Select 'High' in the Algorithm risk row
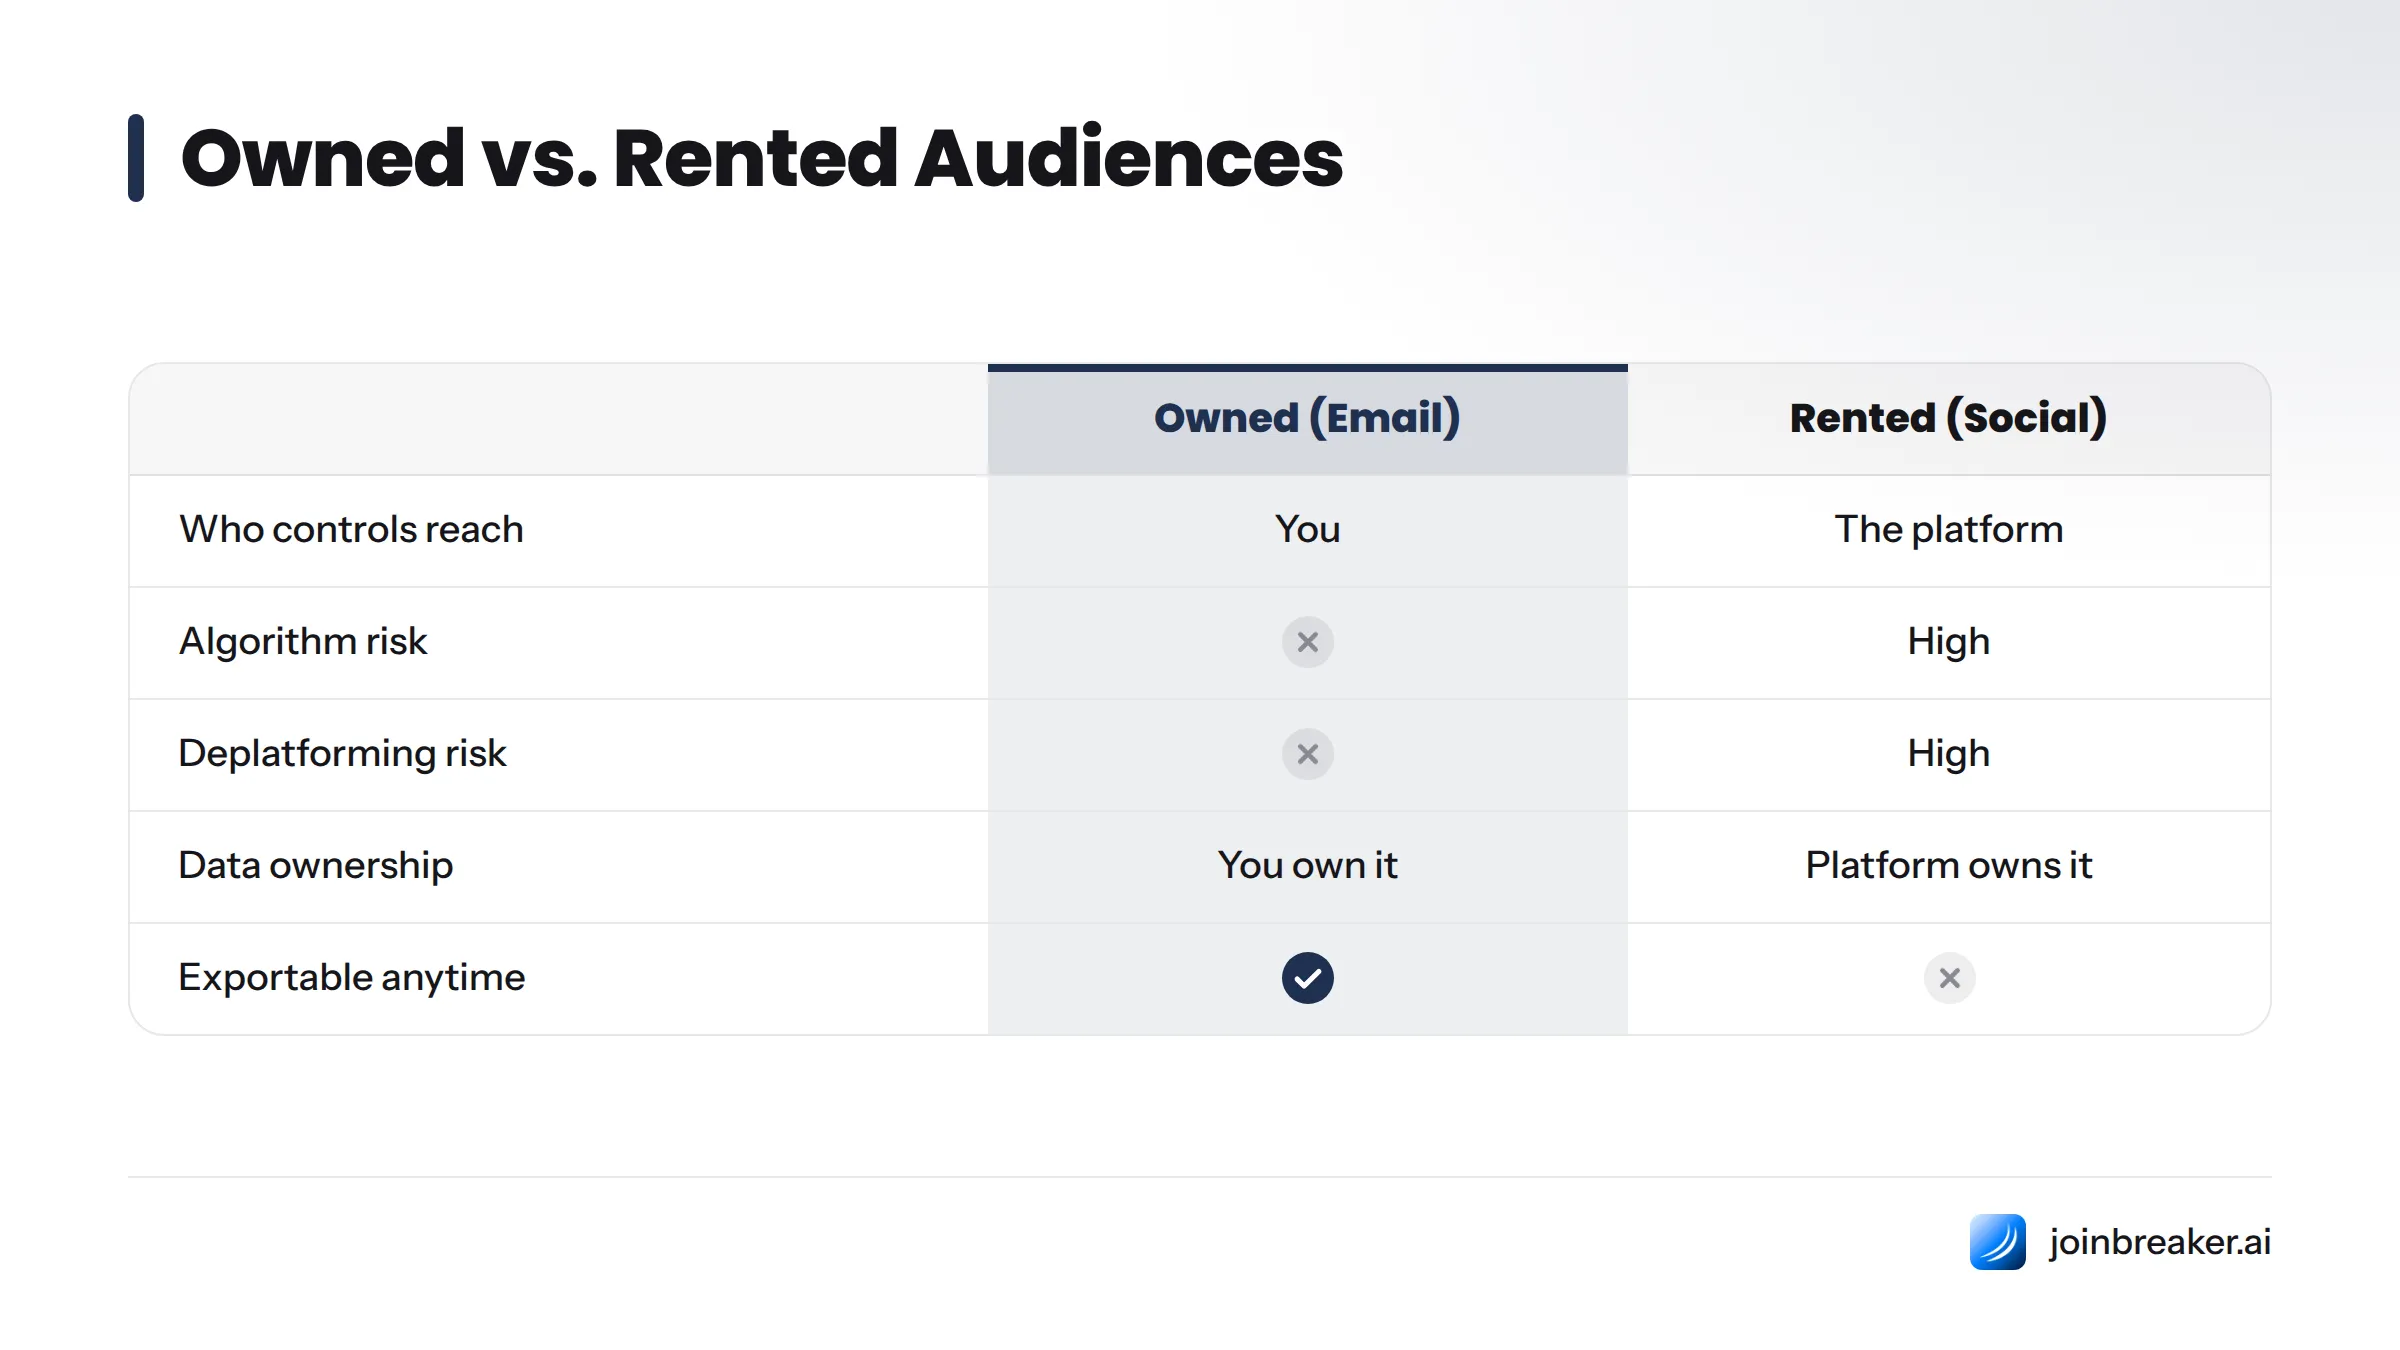The height and width of the screenshot is (1350, 2400). (x=1948, y=641)
